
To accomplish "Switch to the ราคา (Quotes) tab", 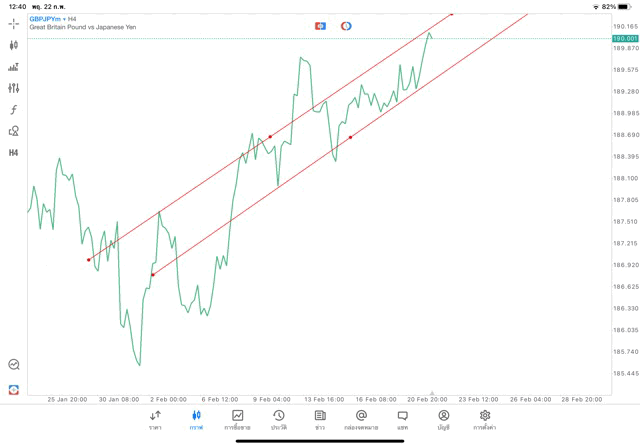I will (x=155, y=419).
